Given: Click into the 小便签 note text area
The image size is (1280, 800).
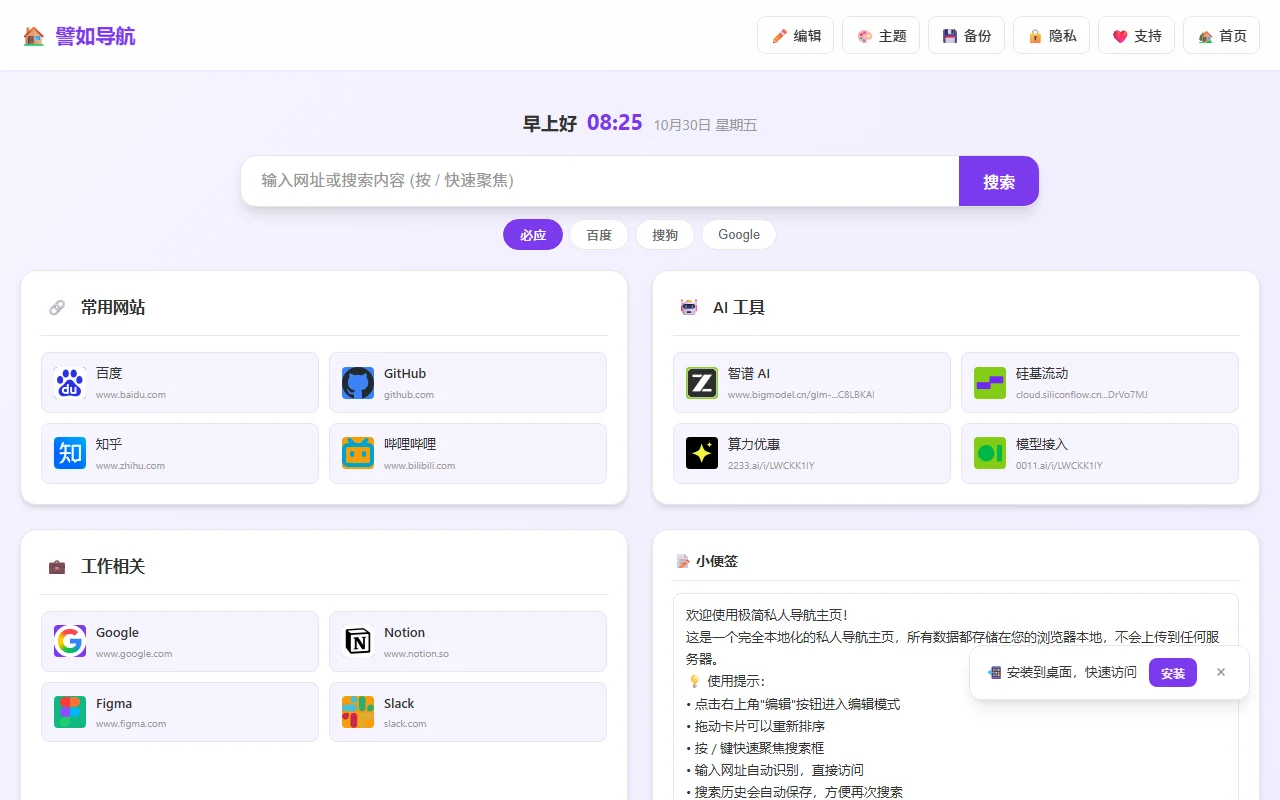Looking at the screenshot, I should tap(956, 697).
